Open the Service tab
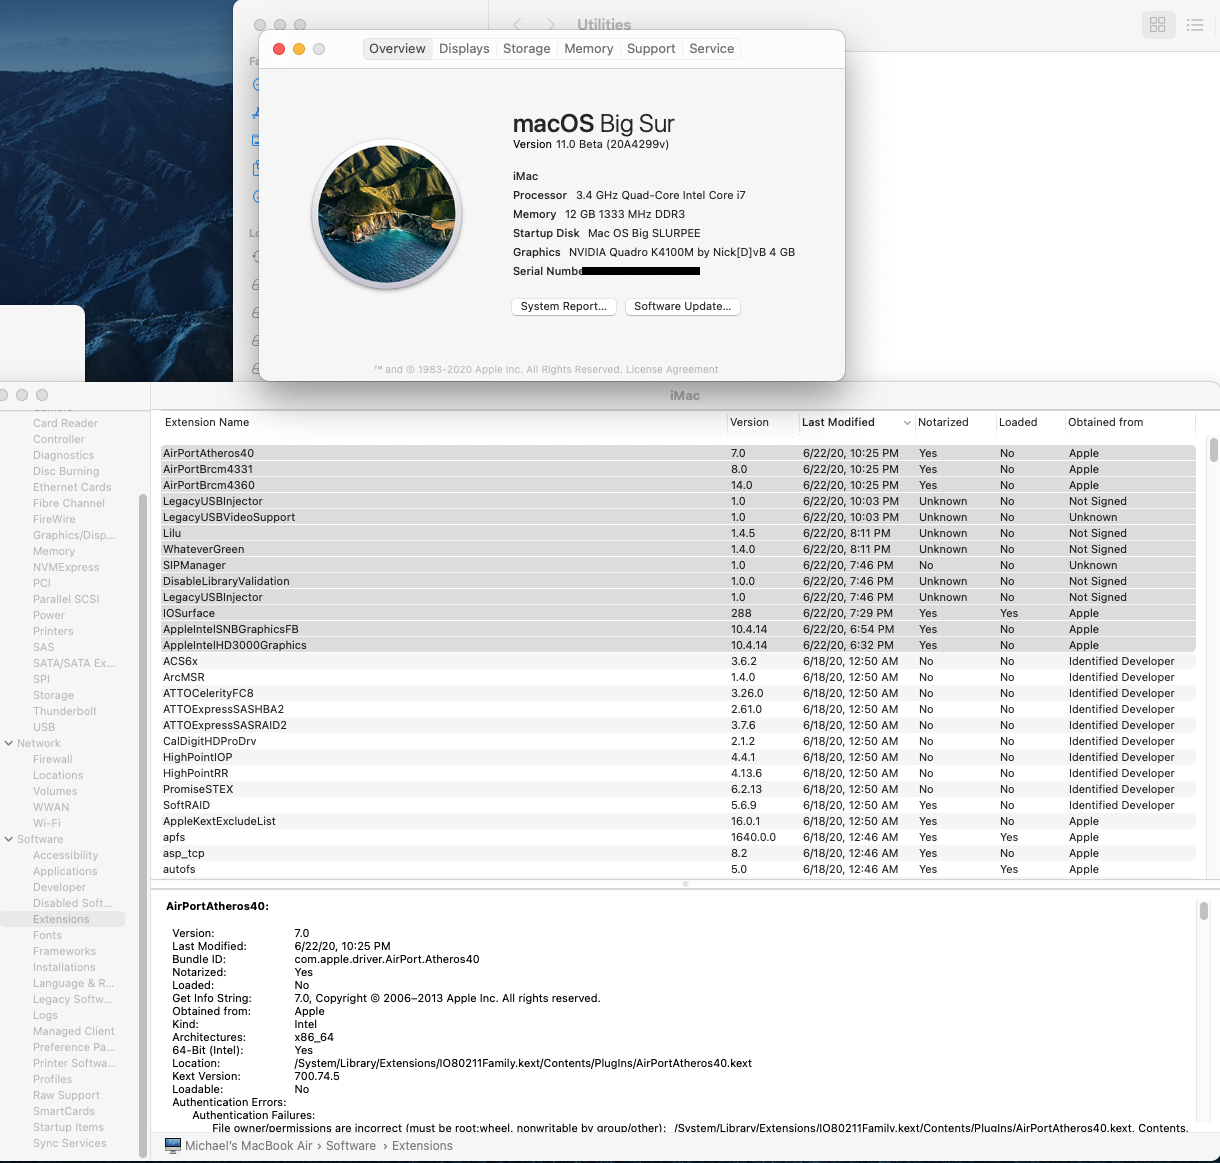This screenshot has width=1220, height=1163. [x=712, y=48]
